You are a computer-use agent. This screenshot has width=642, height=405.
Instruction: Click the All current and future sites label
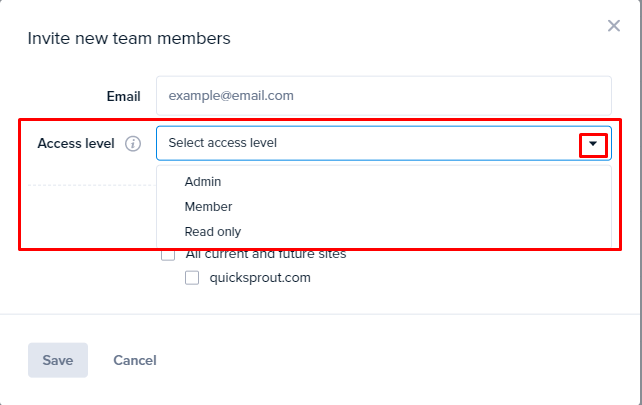coord(266,255)
